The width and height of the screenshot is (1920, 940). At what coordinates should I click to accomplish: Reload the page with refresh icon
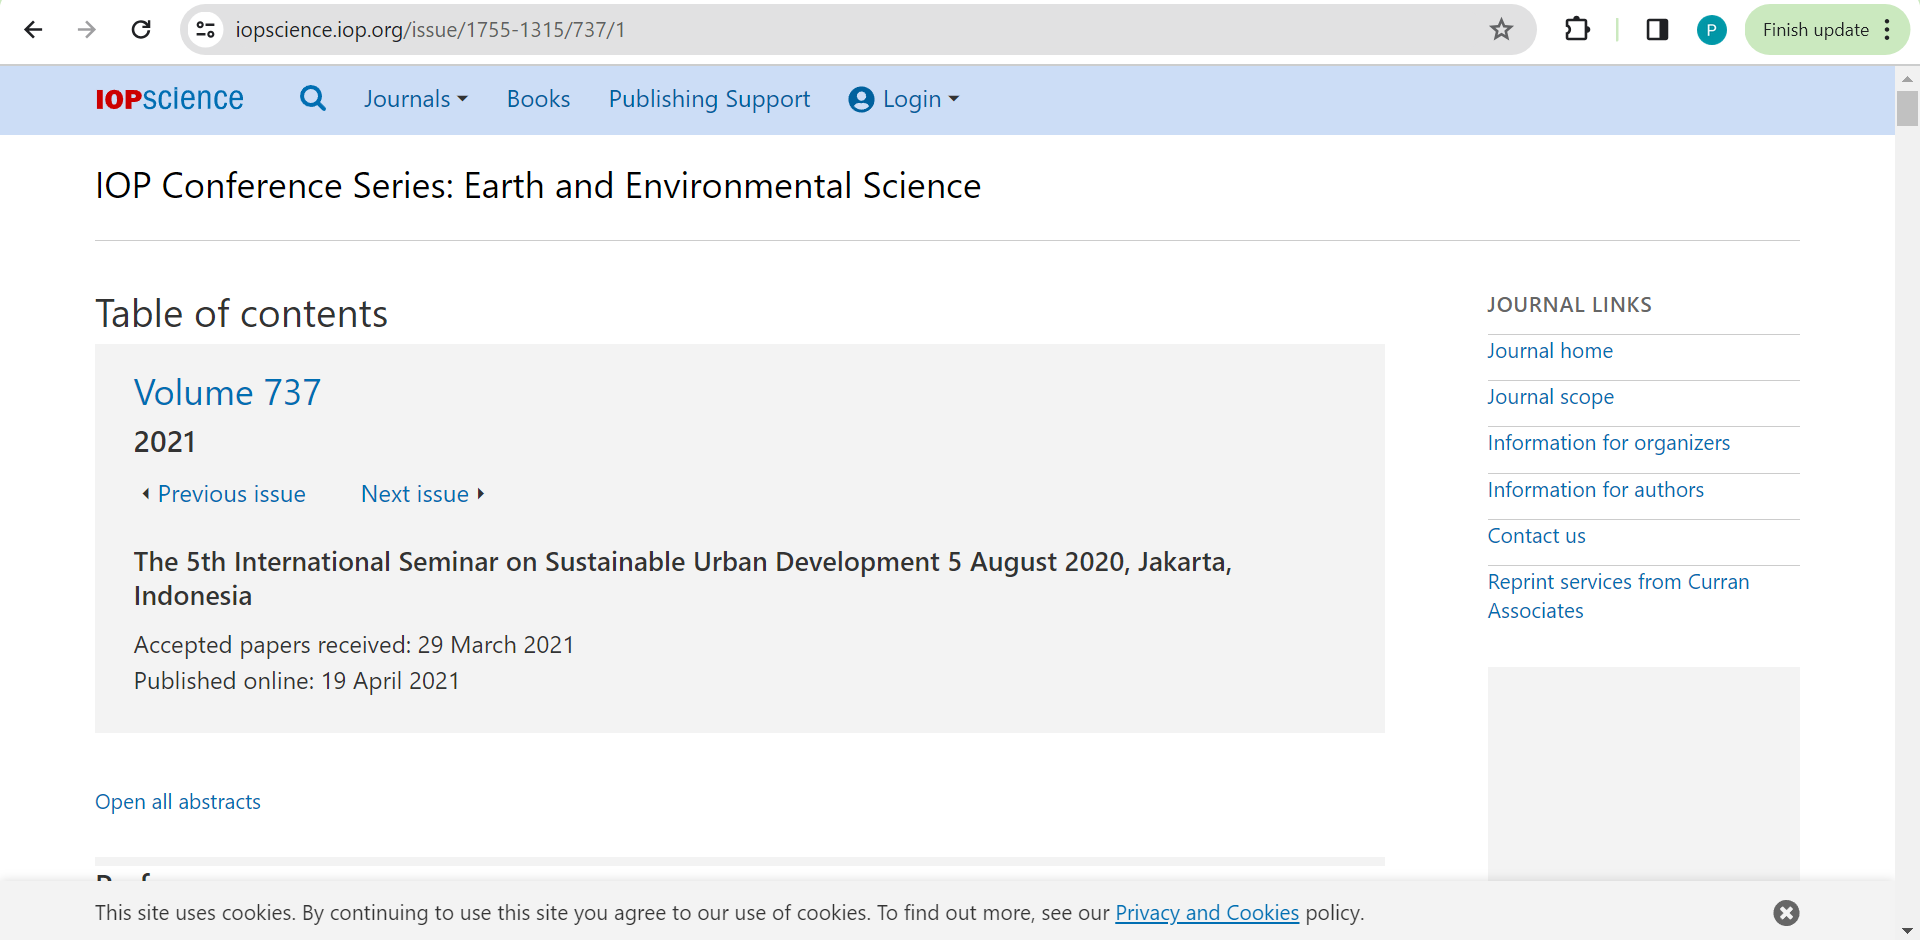pos(141,30)
